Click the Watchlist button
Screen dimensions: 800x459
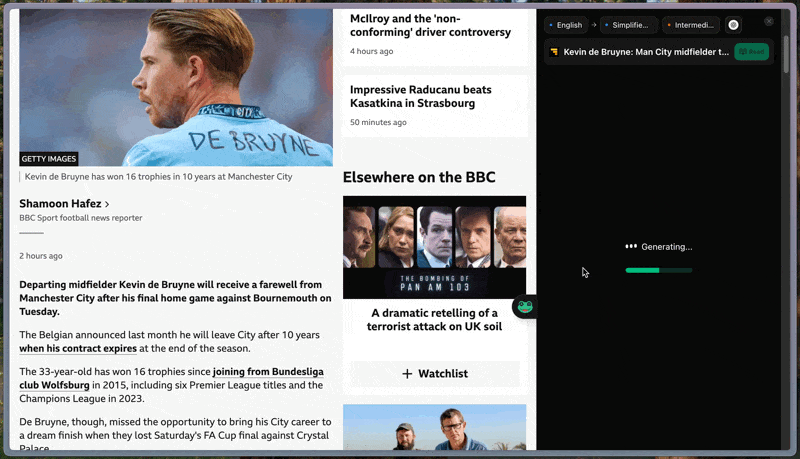tap(435, 373)
